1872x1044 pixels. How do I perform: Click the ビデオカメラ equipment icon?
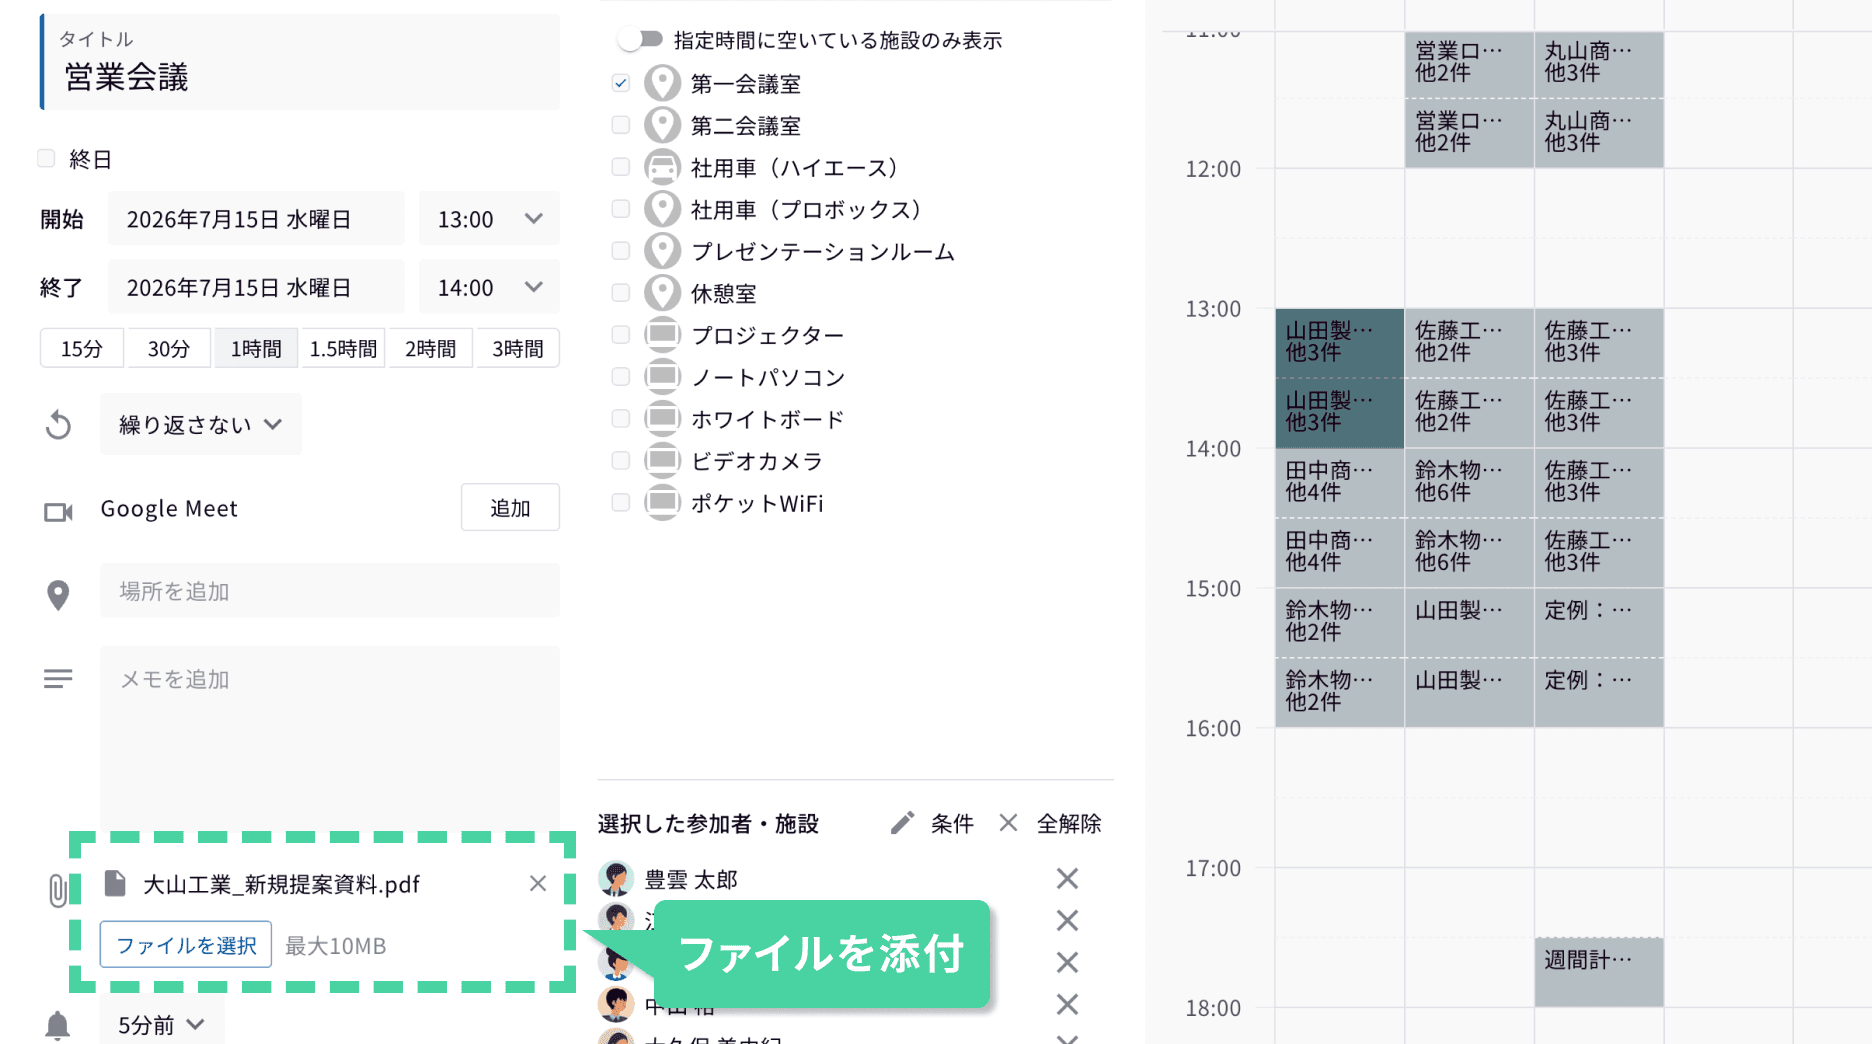tap(662, 461)
